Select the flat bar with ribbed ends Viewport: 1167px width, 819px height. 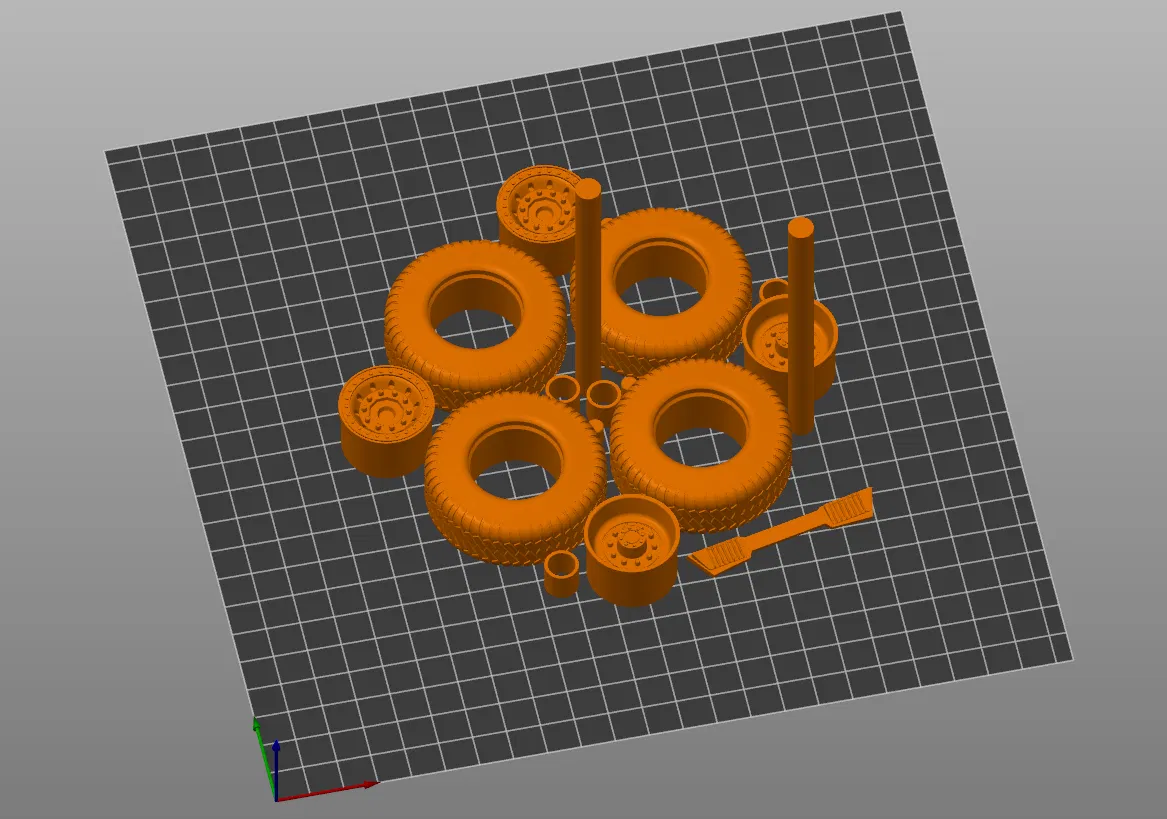click(780, 531)
